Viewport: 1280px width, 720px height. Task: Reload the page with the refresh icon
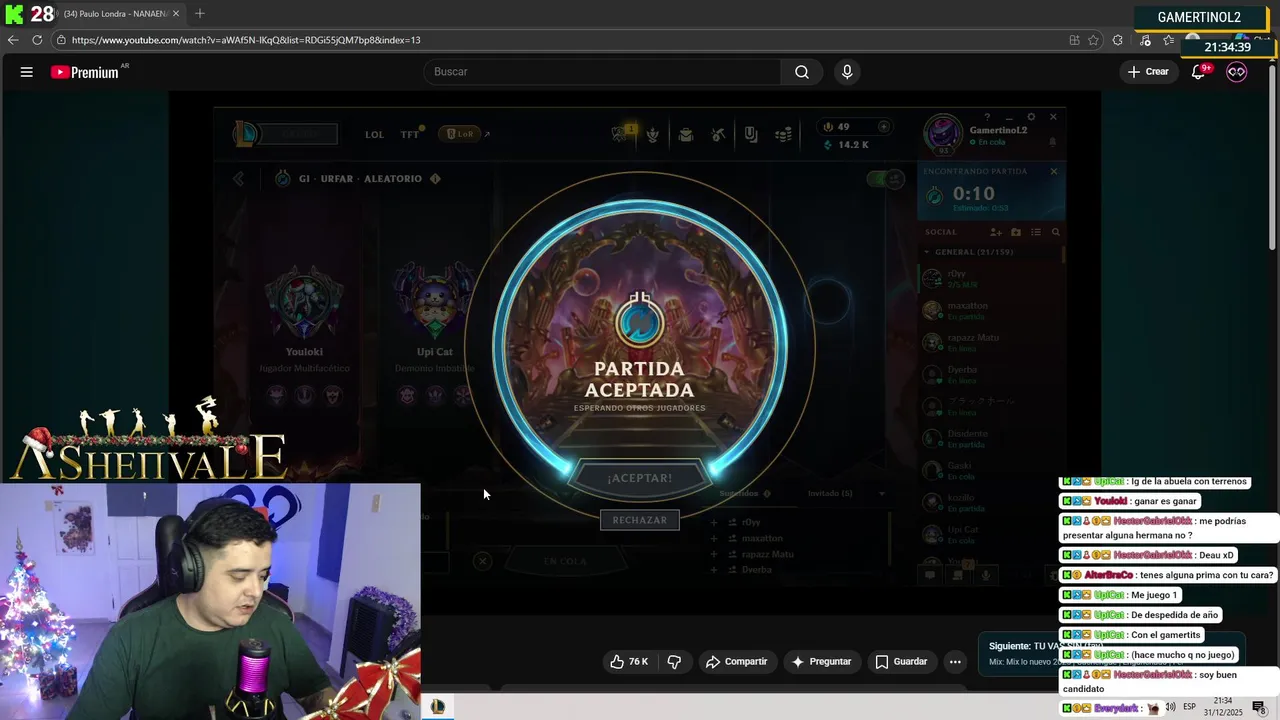point(37,40)
